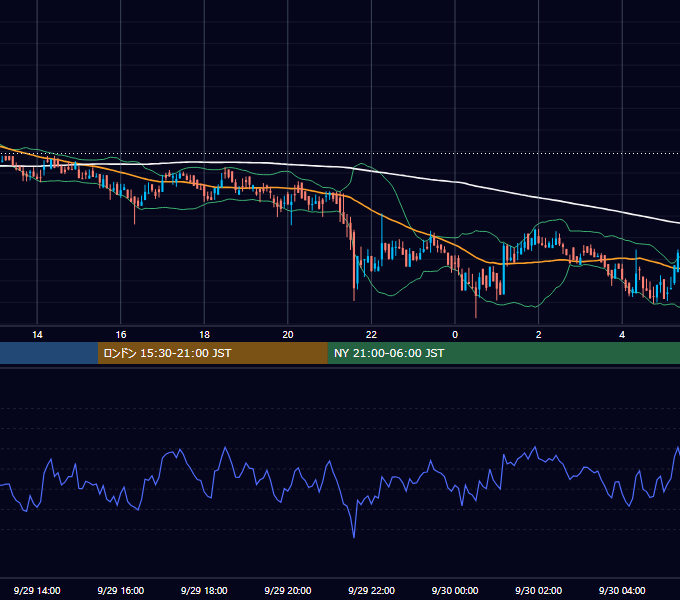680x600 pixels.
Task: Click the 9/29 18:00 time label
Action: pyautogui.click(x=204, y=590)
